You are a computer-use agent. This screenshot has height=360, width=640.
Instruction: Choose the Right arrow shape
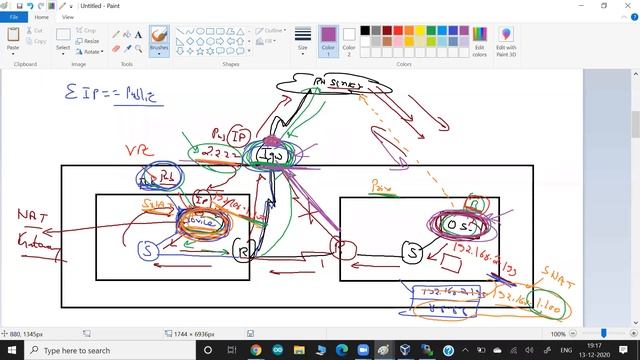tap(220, 41)
